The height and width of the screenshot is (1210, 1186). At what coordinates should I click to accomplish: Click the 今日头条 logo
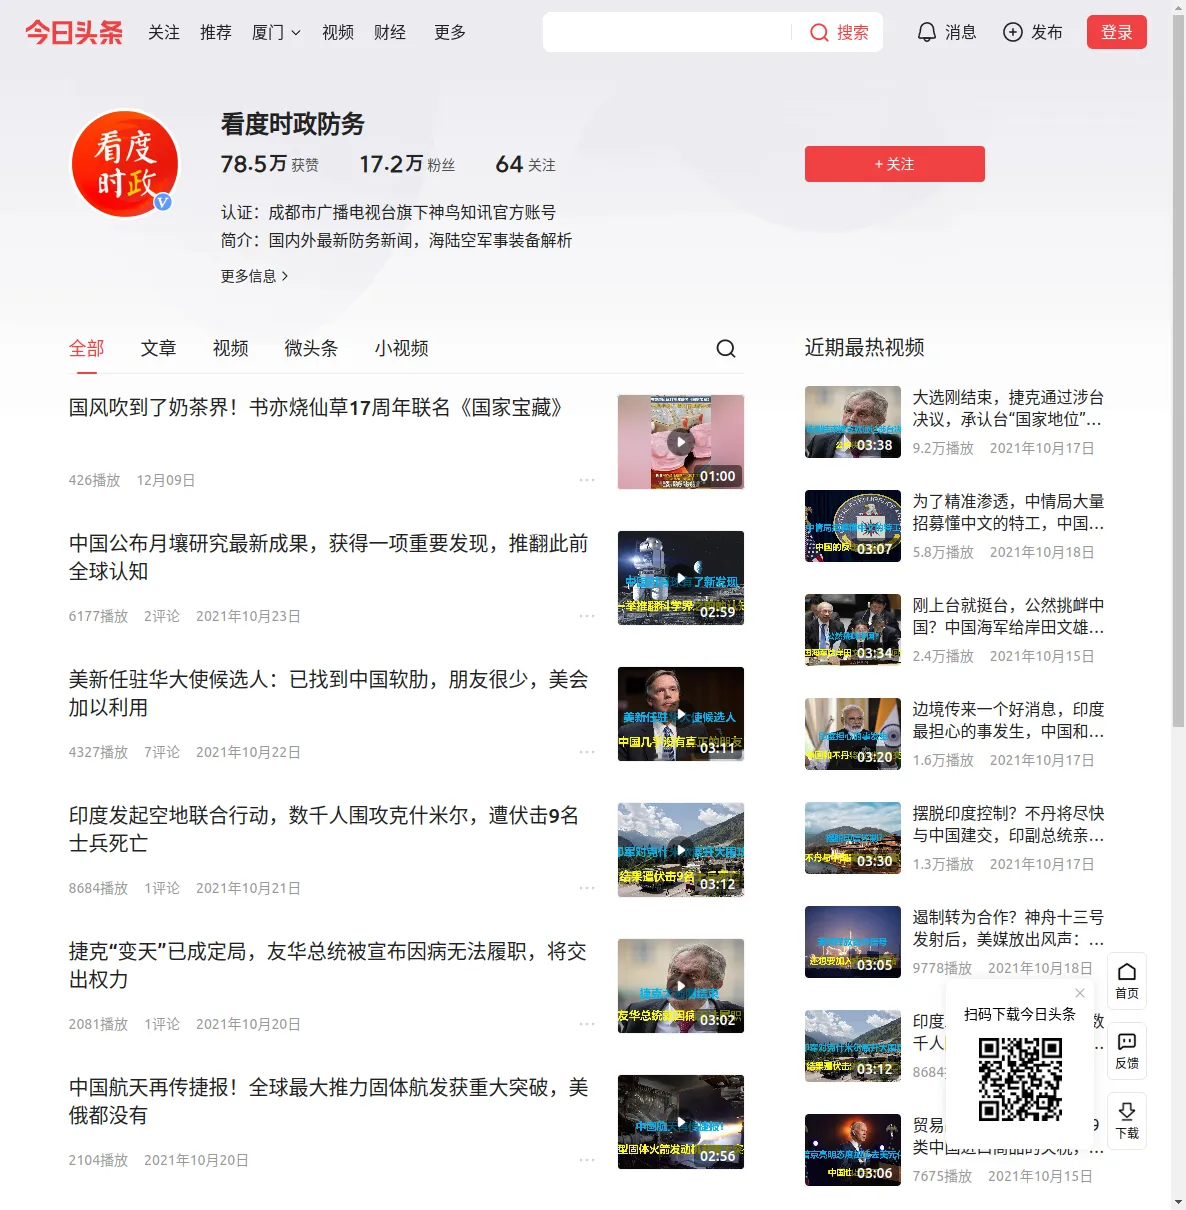click(x=74, y=32)
